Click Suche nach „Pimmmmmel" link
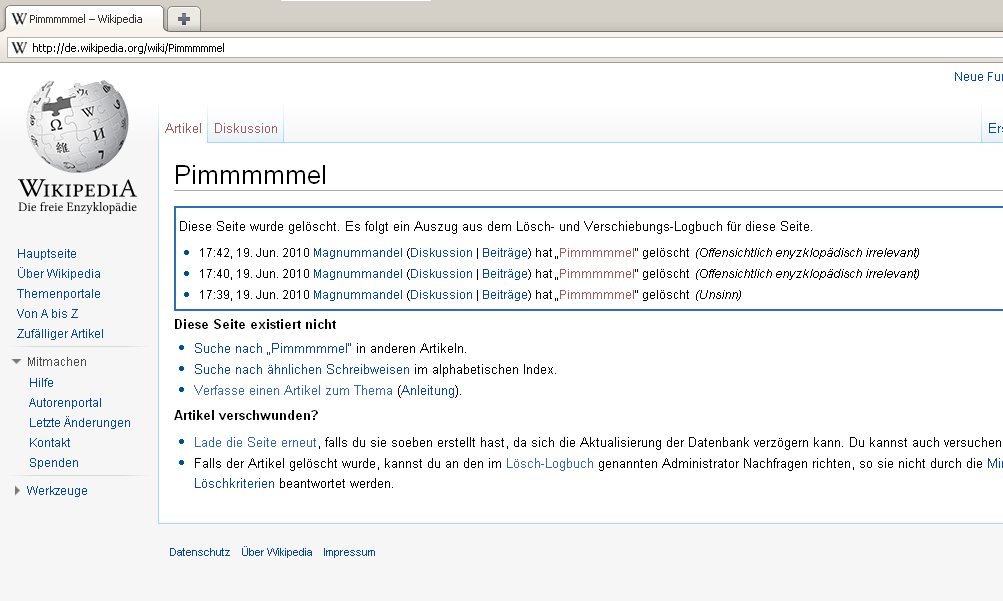This screenshot has width=1003, height=601. (272, 349)
